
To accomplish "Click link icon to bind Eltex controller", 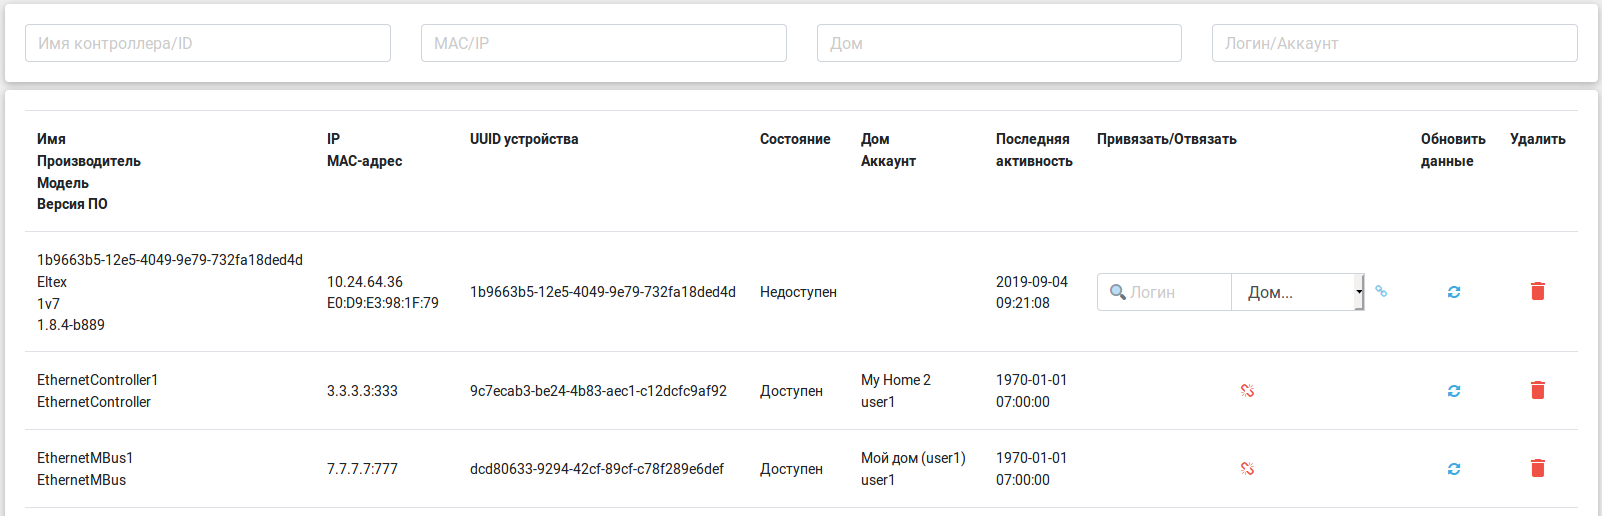I will click(1381, 291).
